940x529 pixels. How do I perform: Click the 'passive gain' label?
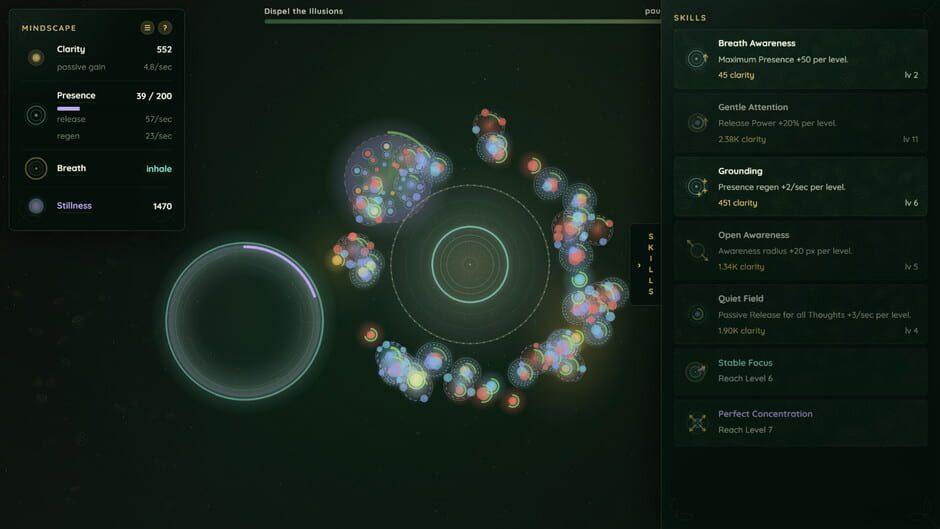coord(81,67)
